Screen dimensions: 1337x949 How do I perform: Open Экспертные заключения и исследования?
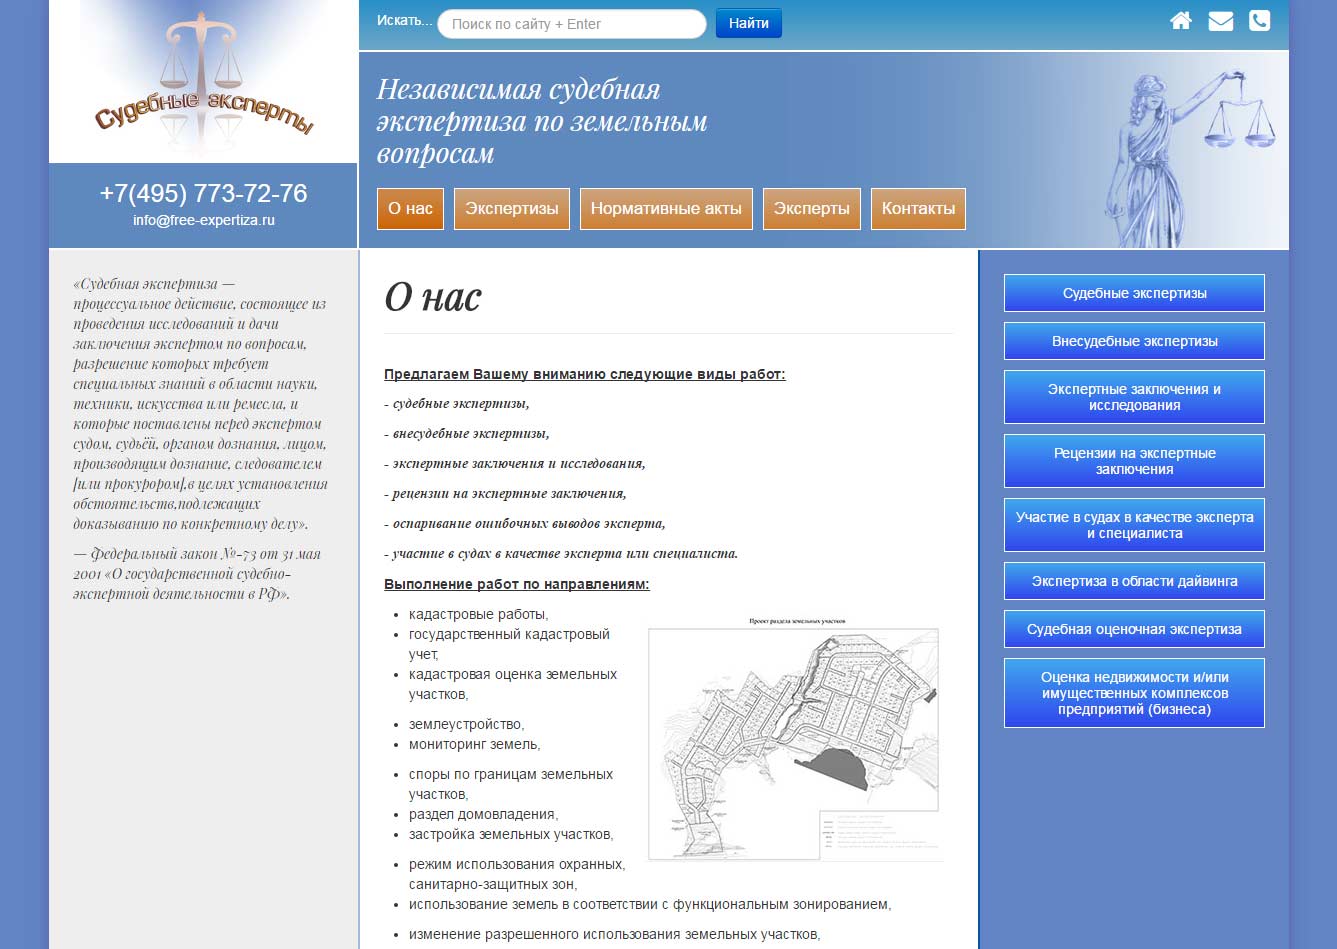[1134, 397]
